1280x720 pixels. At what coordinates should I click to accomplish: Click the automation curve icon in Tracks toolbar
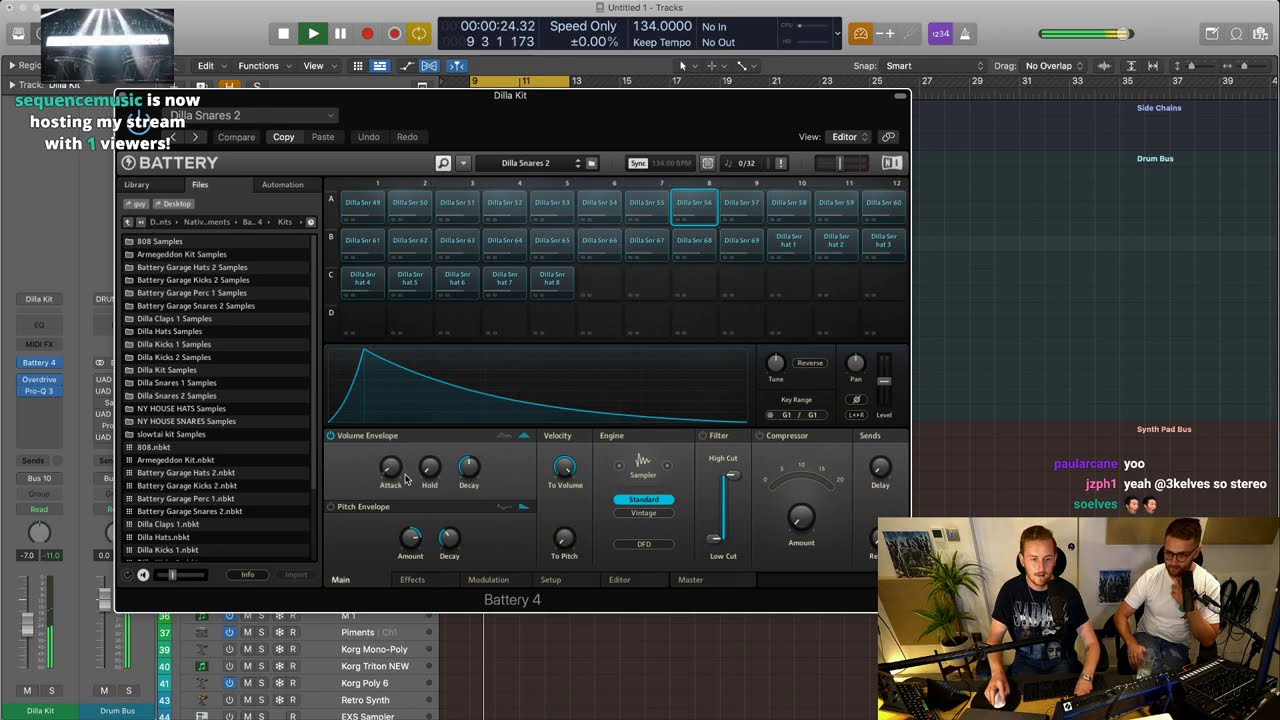coord(407,66)
